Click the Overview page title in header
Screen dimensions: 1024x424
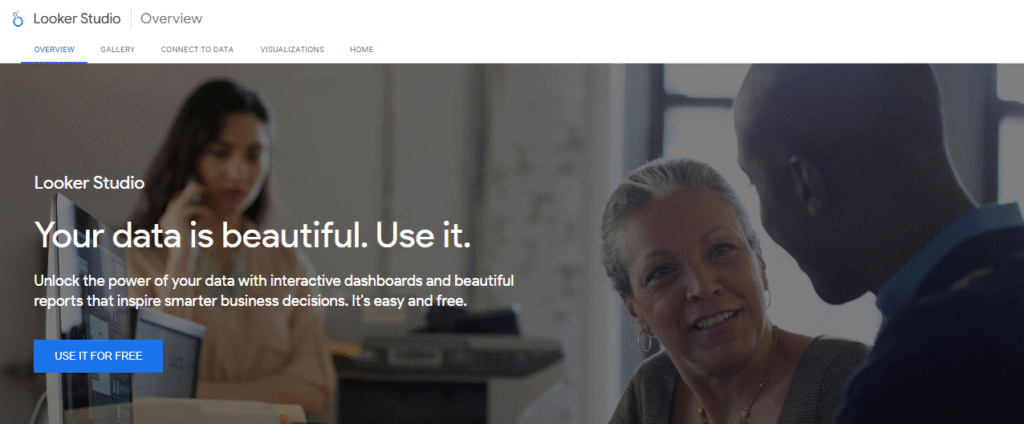[171, 19]
